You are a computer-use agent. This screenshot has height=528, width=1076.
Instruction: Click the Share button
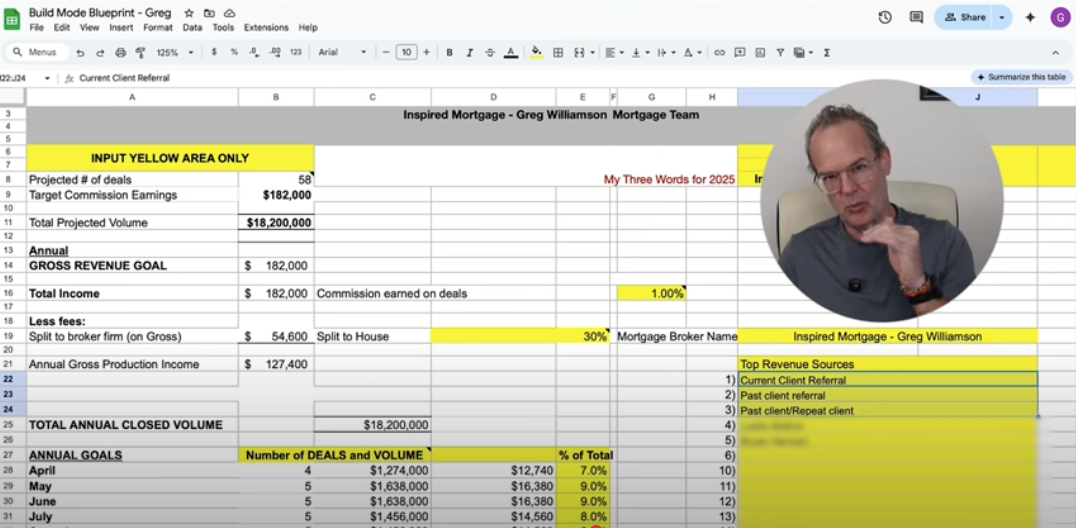tap(964, 17)
